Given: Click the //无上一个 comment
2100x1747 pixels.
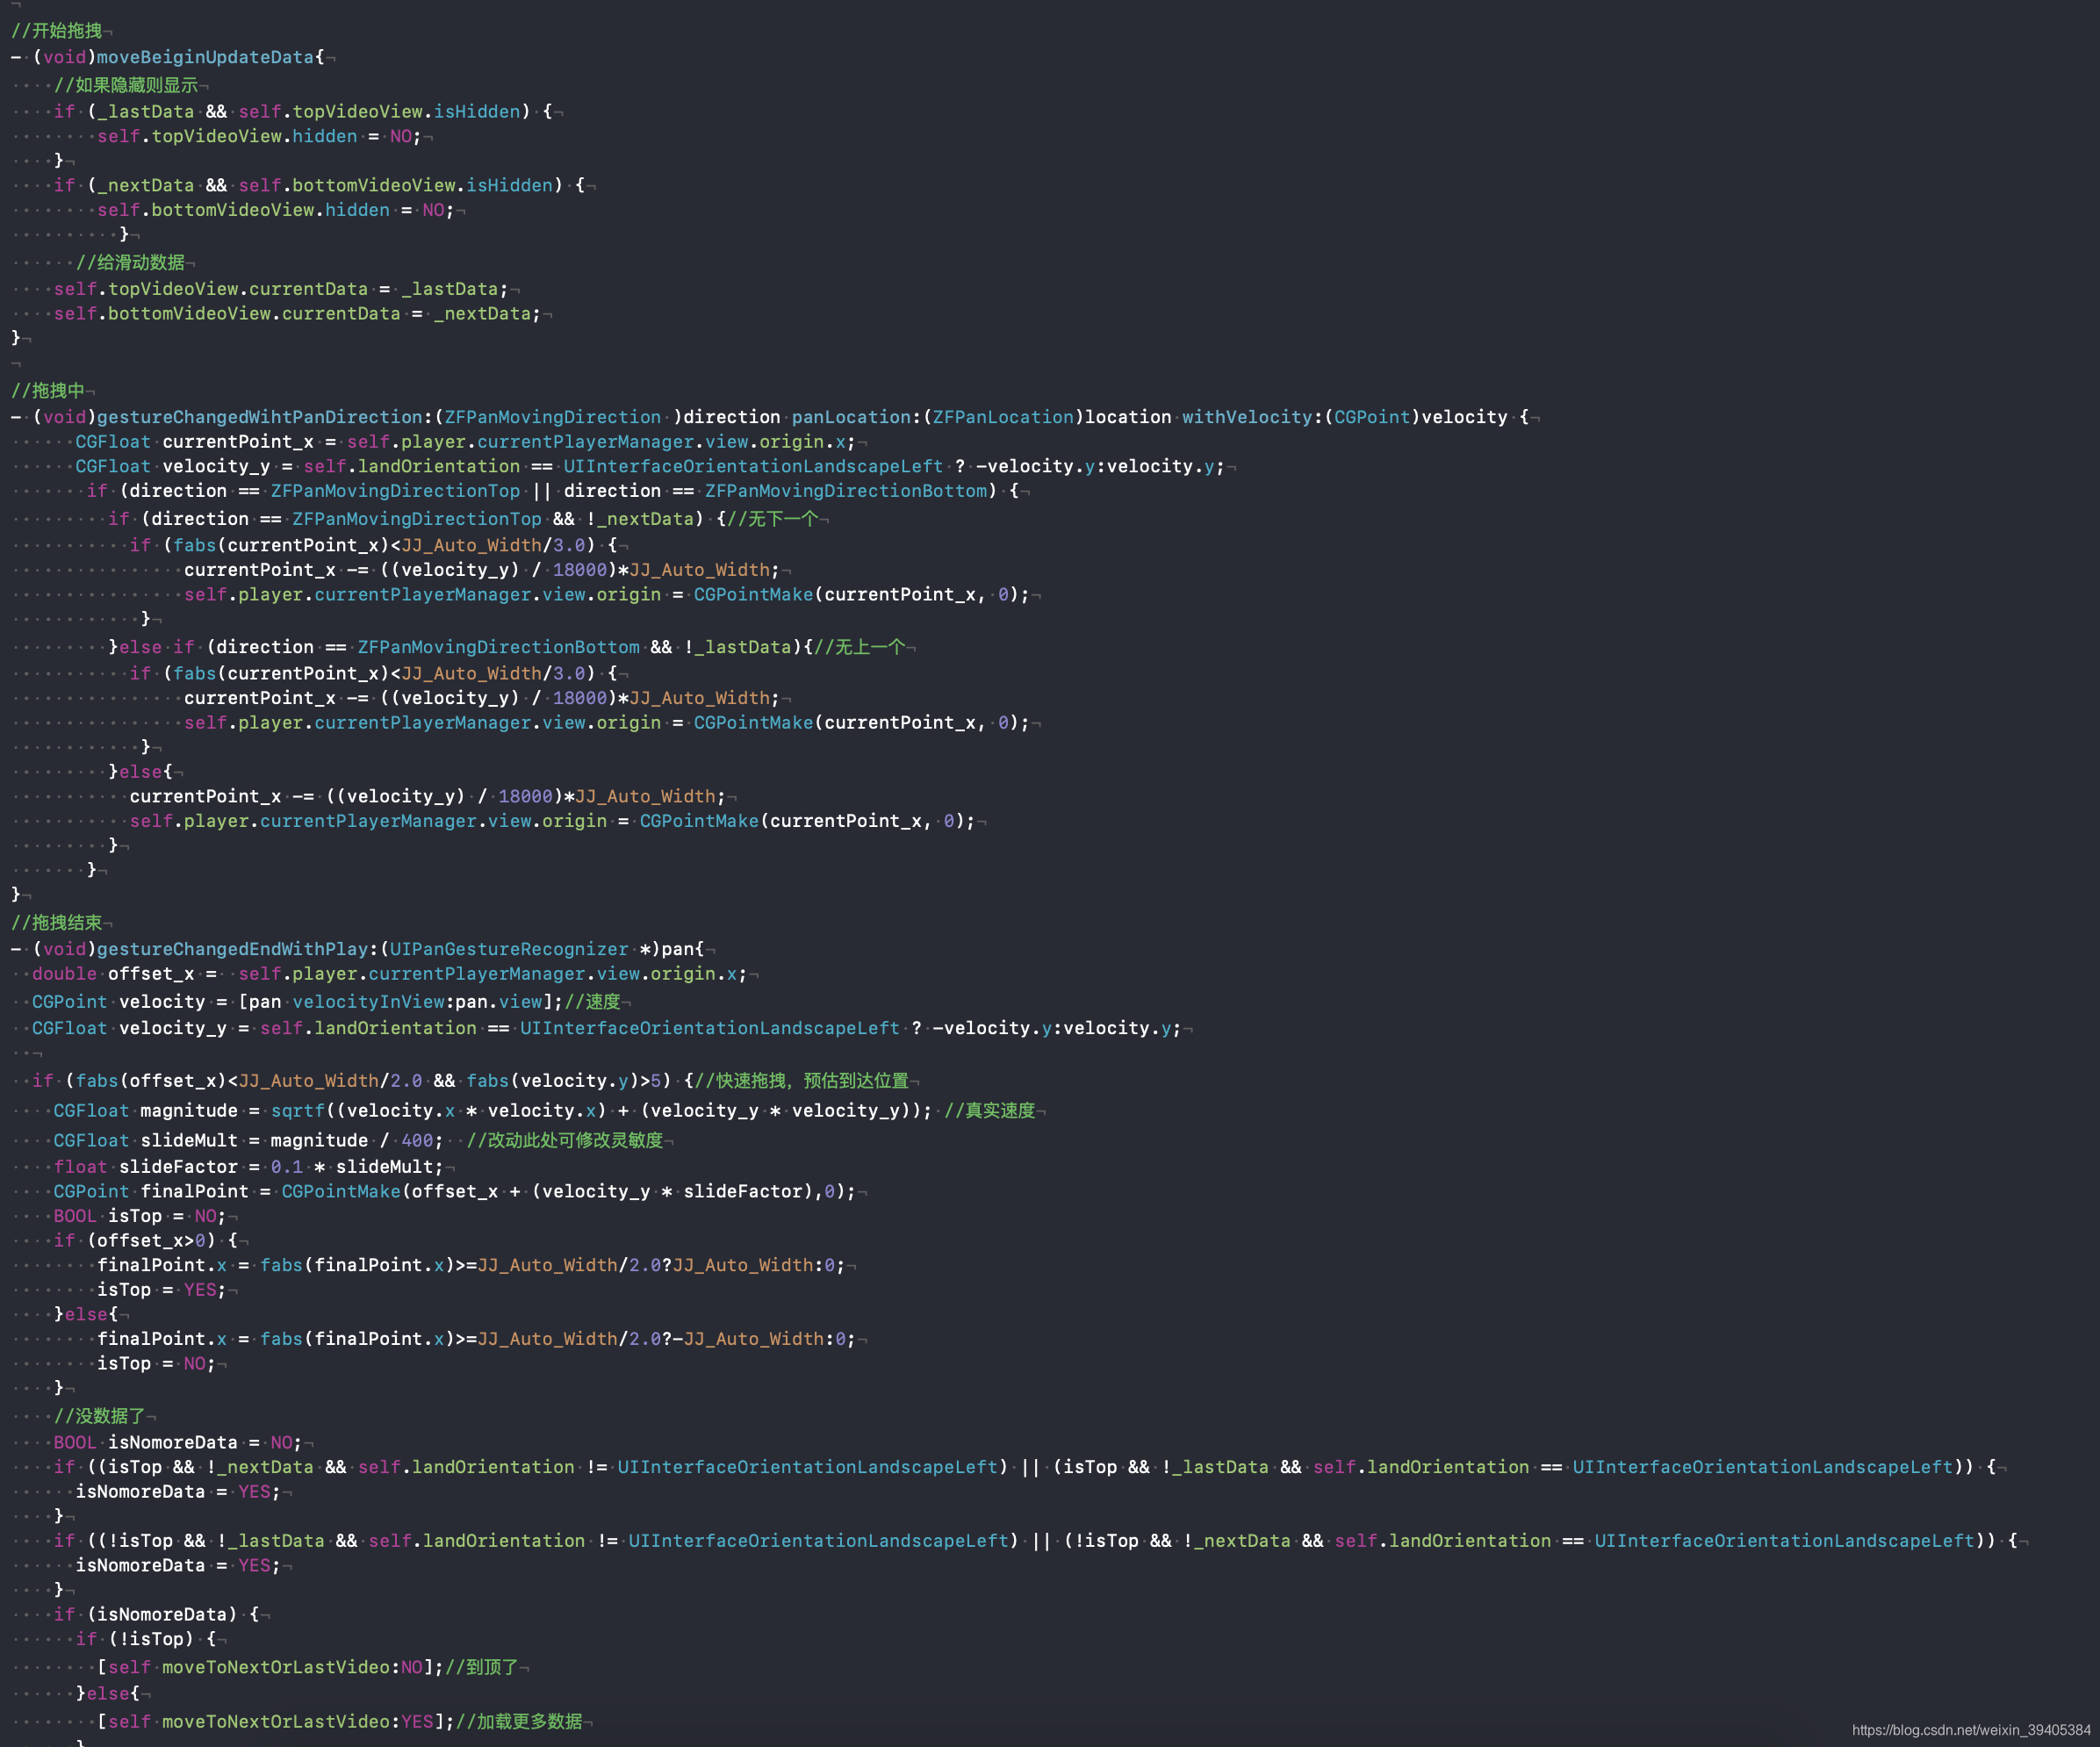Looking at the screenshot, I should click(x=860, y=647).
